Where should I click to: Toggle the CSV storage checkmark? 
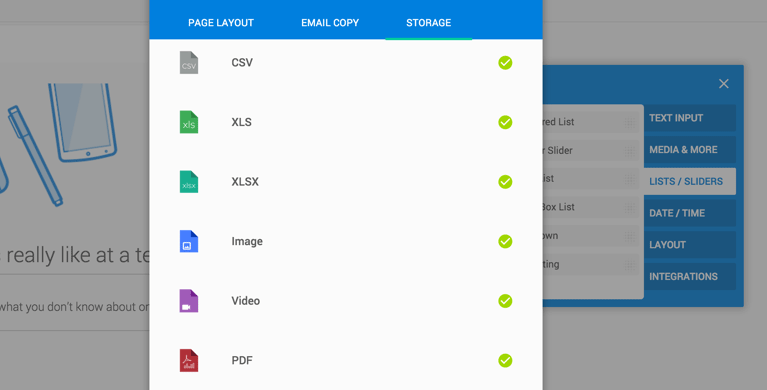505,63
